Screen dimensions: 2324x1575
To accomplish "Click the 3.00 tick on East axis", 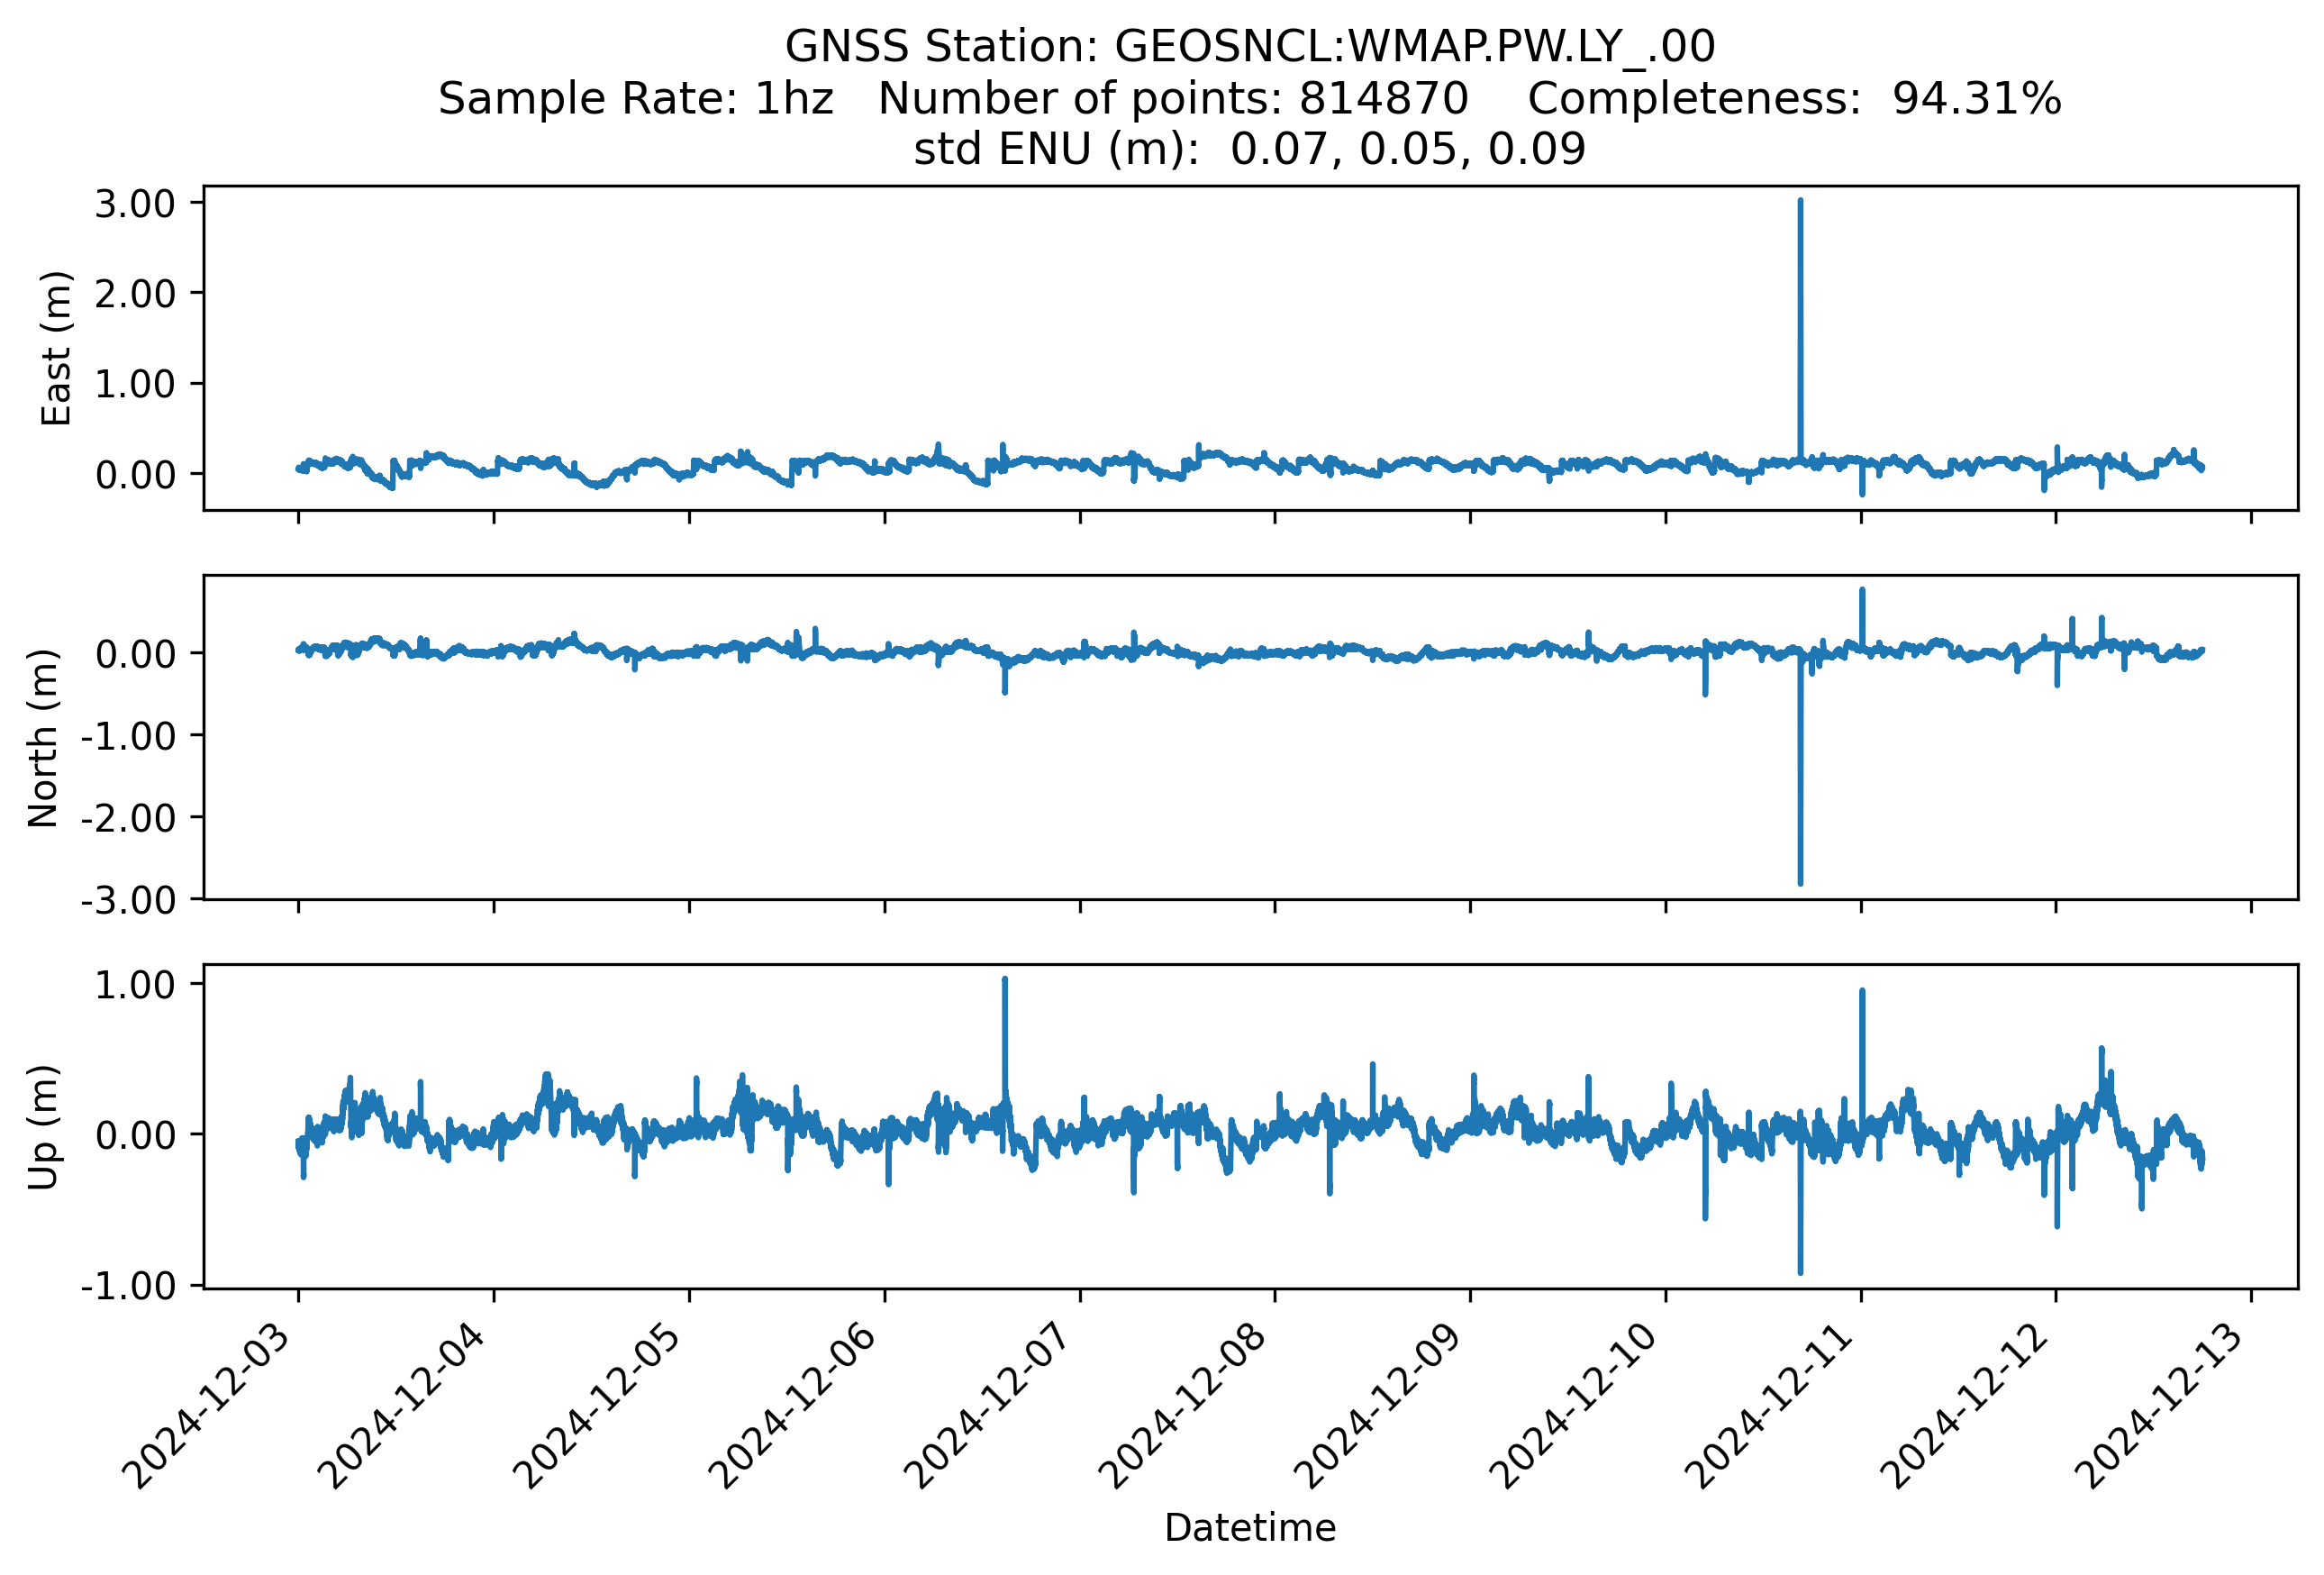I will coord(135,203).
